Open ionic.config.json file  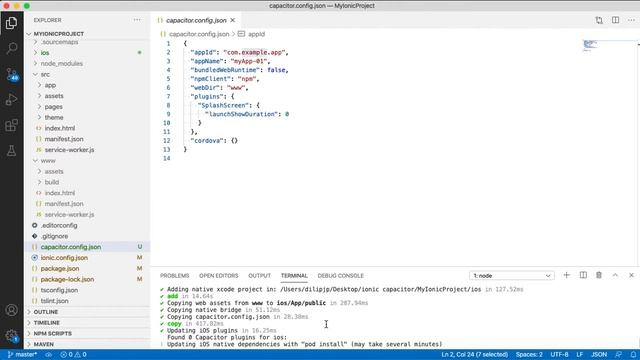click(64, 258)
